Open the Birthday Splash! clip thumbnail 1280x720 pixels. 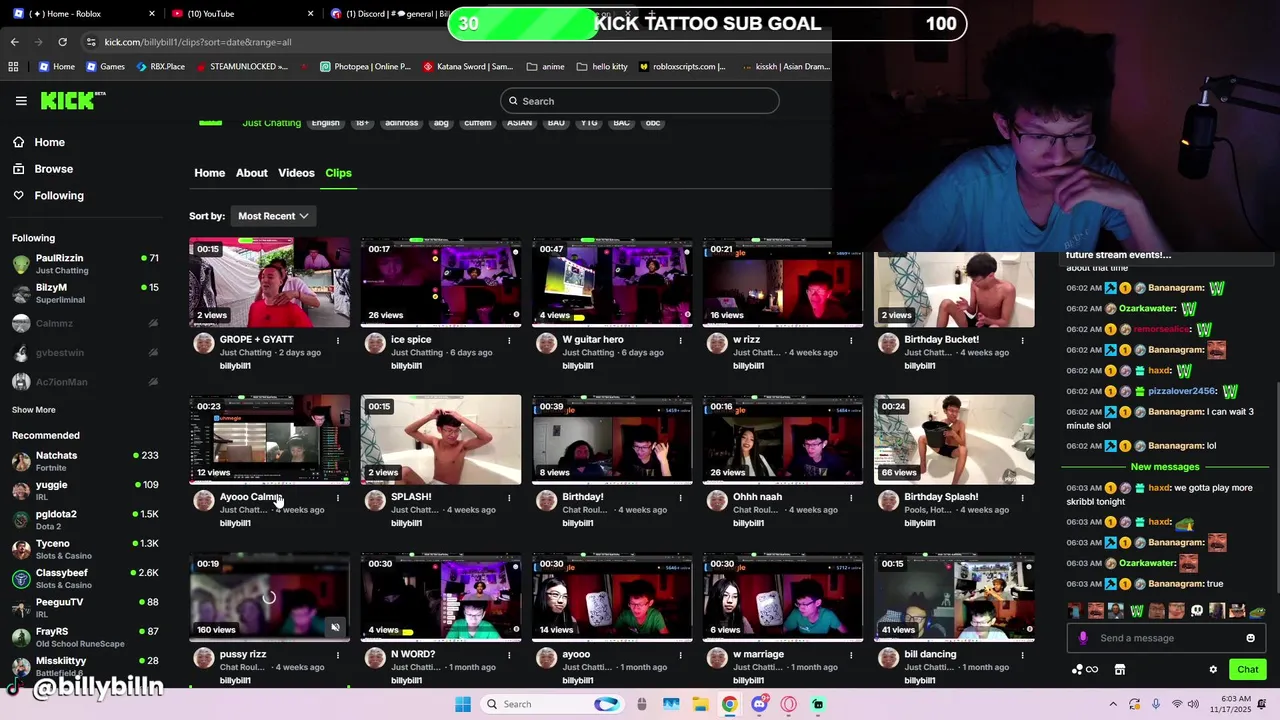pos(954,439)
